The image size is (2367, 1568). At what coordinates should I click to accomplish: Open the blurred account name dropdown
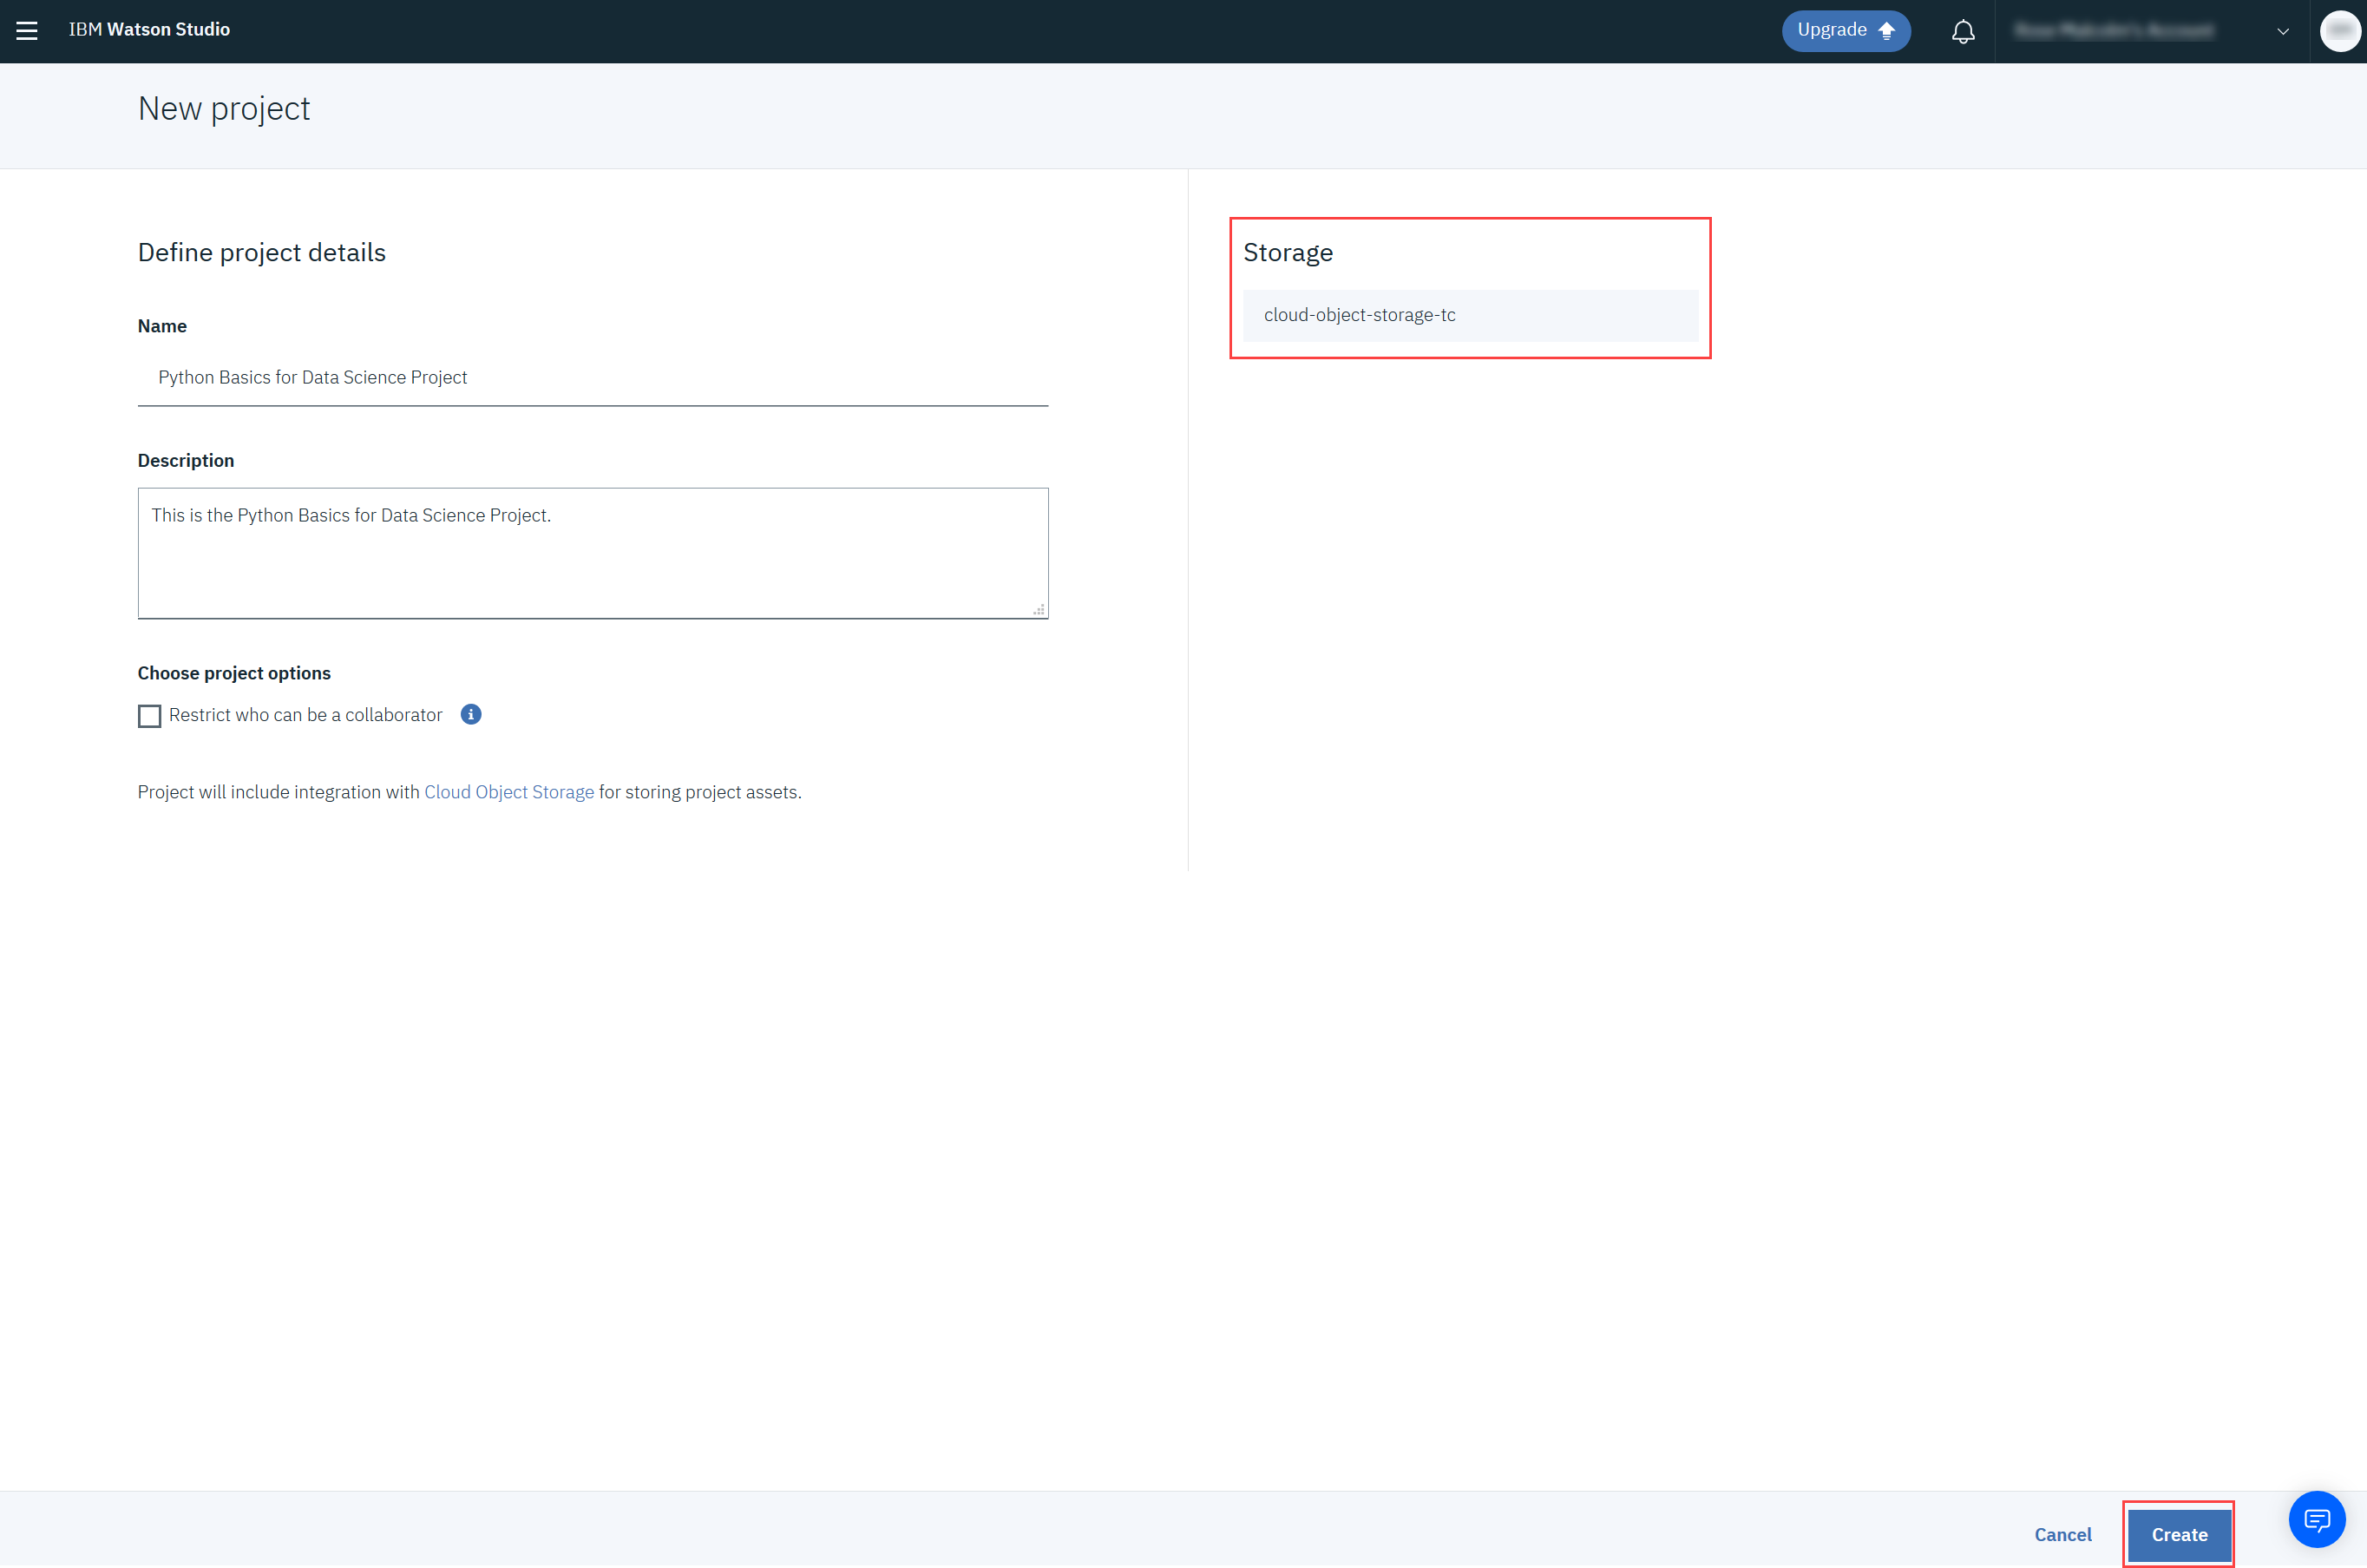point(2113,31)
